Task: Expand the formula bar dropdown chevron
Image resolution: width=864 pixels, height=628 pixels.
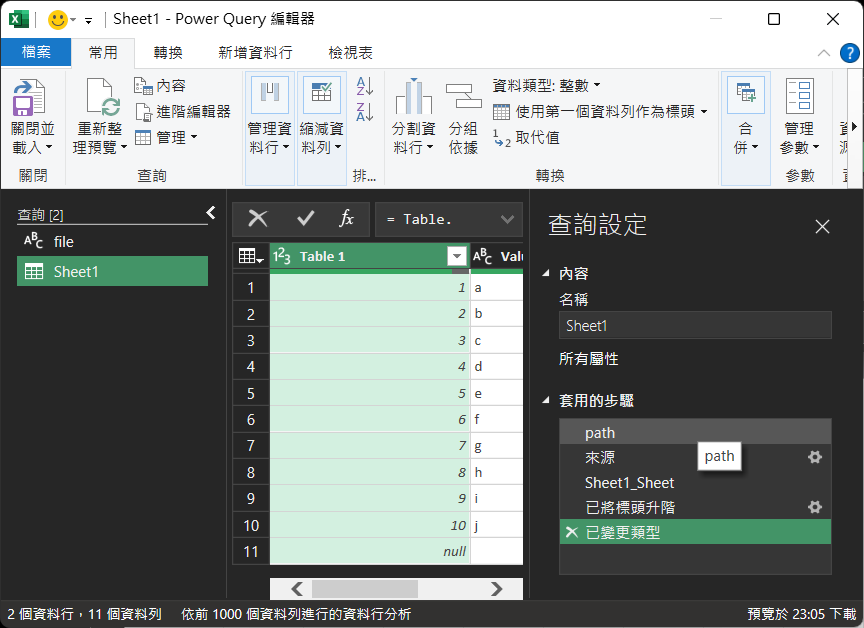Action: (x=508, y=219)
